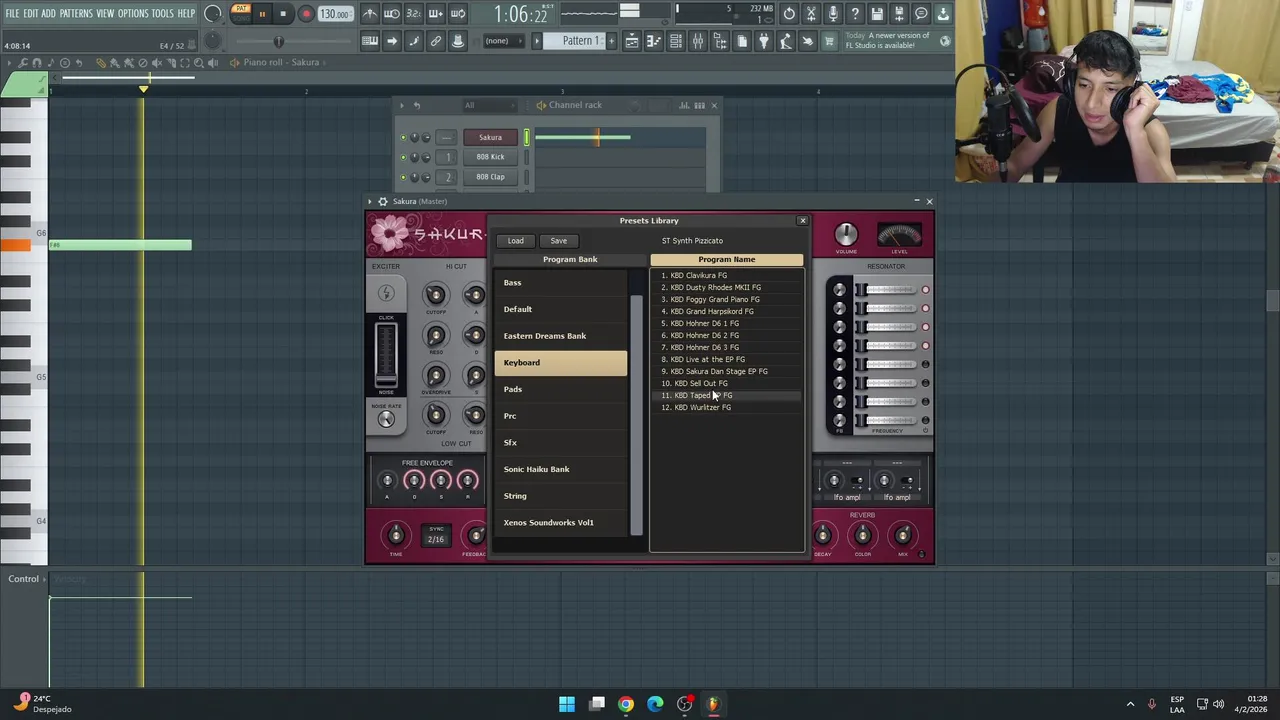Select the Sakura channel in Channel rack
This screenshot has height=720, width=1280.
[490, 137]
